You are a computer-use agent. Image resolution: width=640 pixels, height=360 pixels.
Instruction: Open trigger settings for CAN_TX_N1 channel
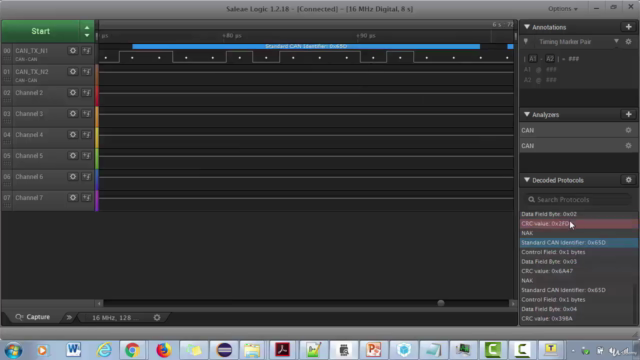[x=87, y=51]
